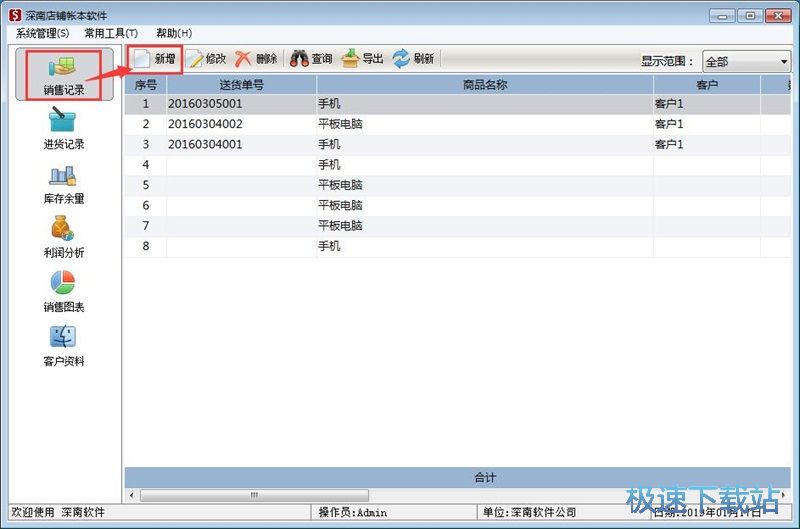This screenshot has height=529, width=800.
Task: Click the 导出 export toolbar button
Action: [x=362, y=59]
